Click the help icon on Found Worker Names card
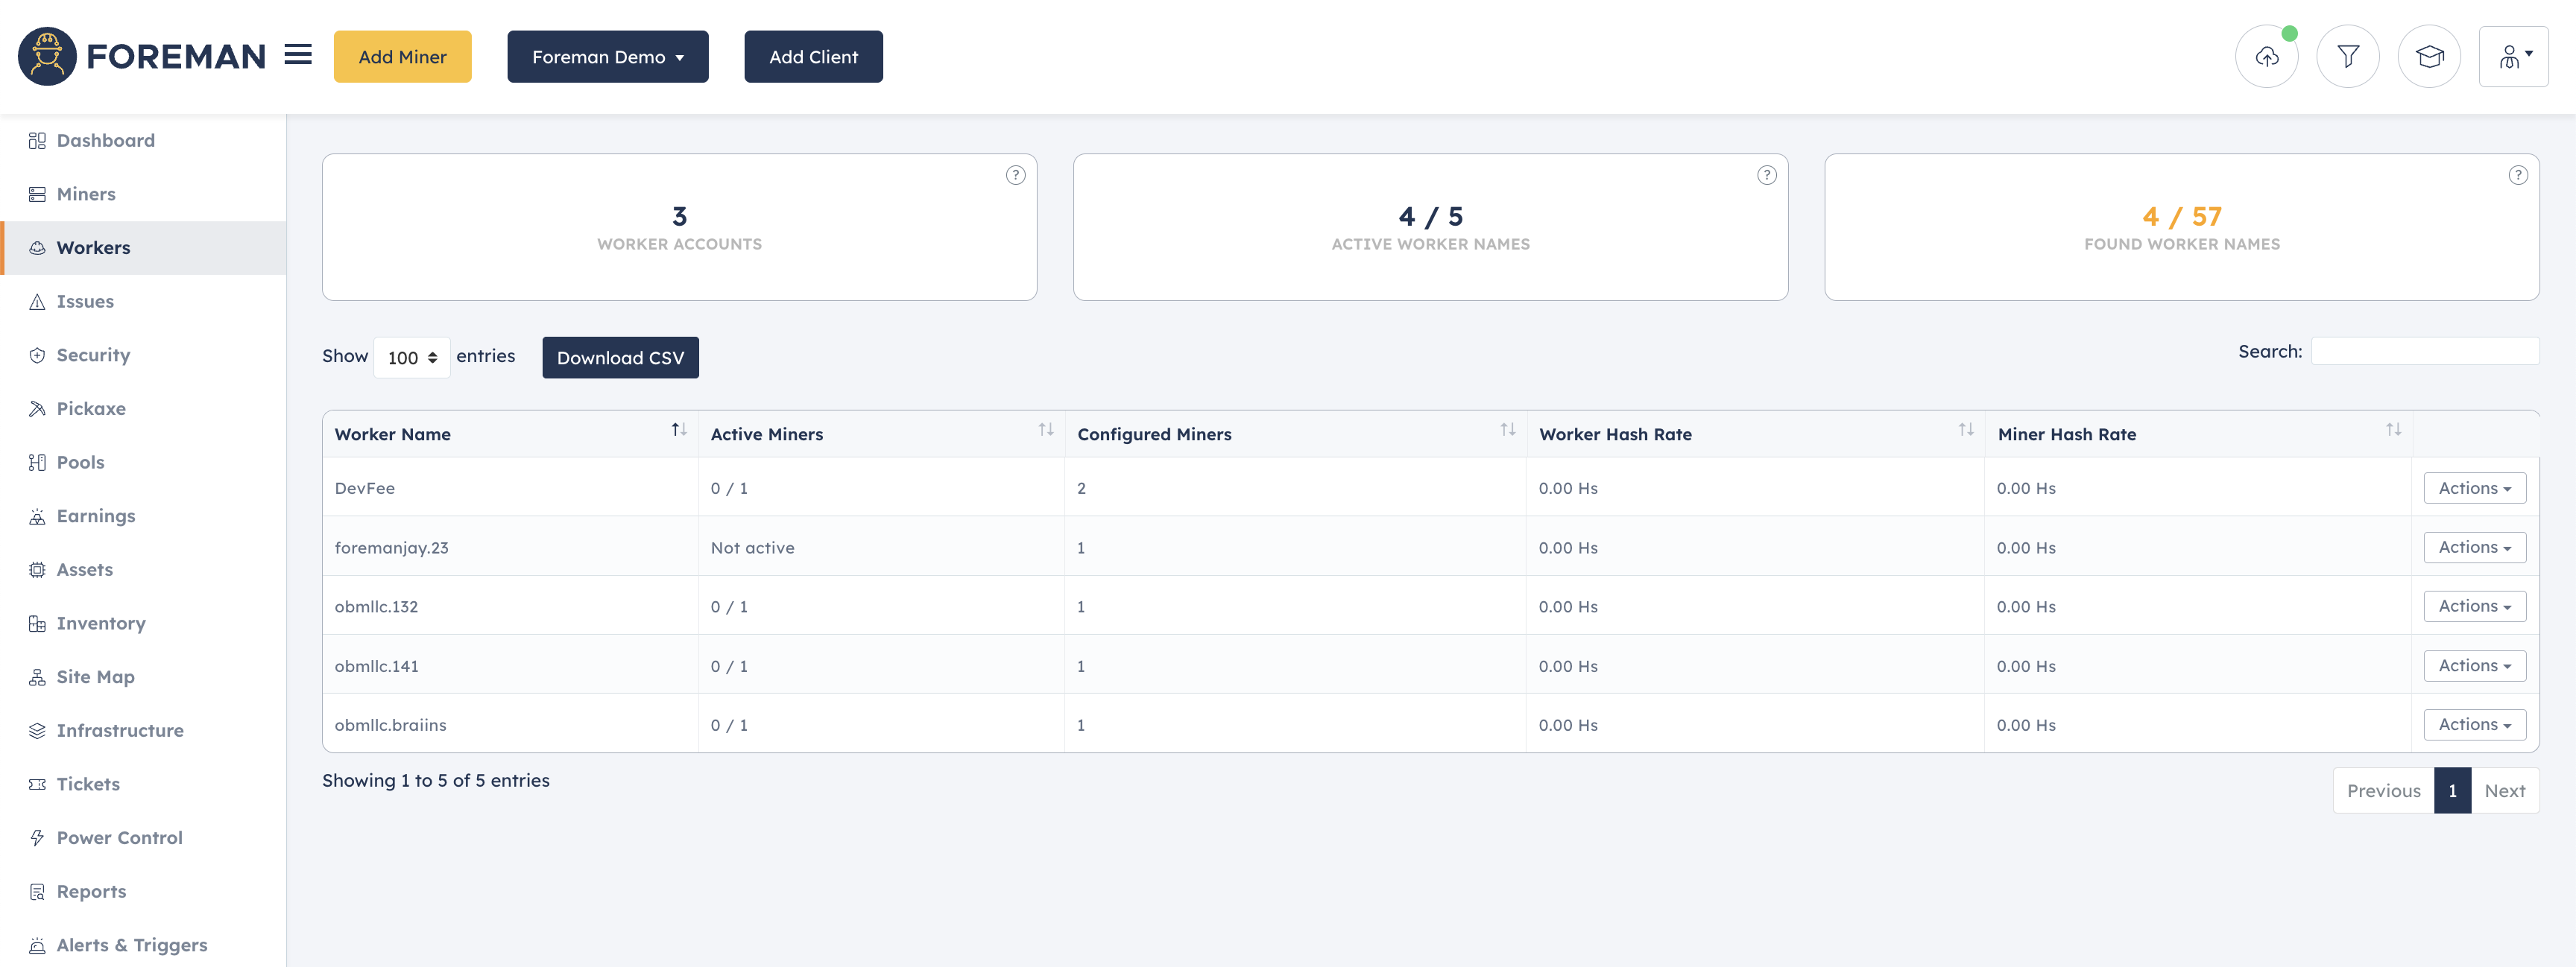This screenshot has width=2576, height=967. [2518, 175]
